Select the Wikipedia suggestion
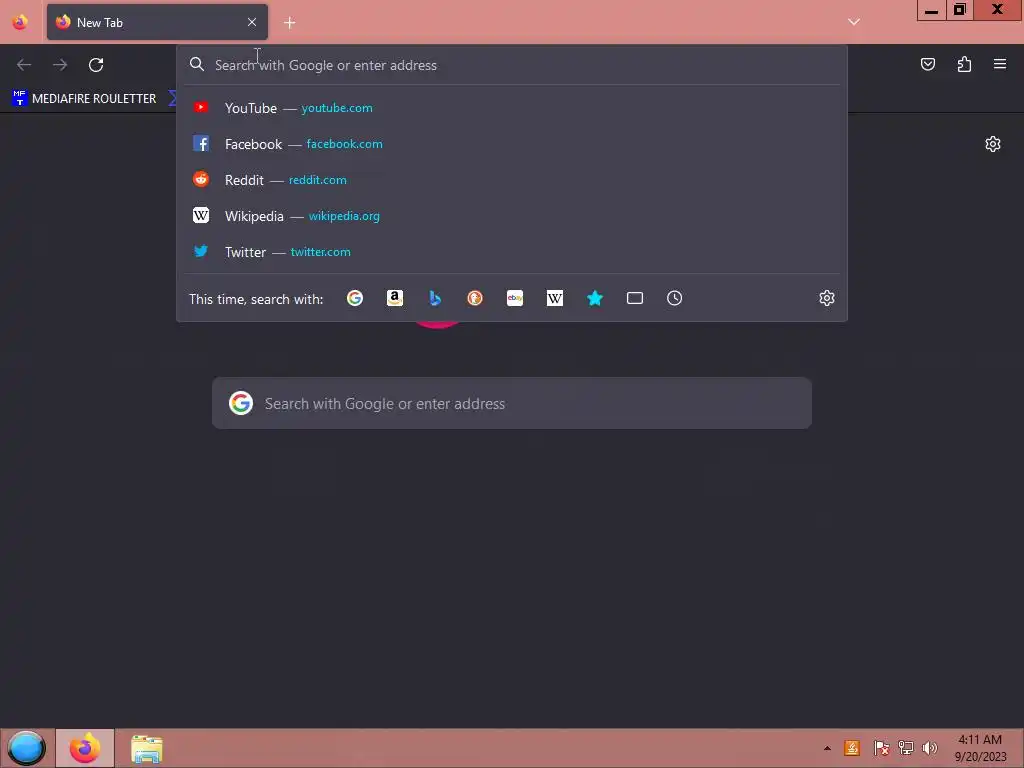Image resolution: width=1024 pixels, height=768 pixels. click(512, 216)
